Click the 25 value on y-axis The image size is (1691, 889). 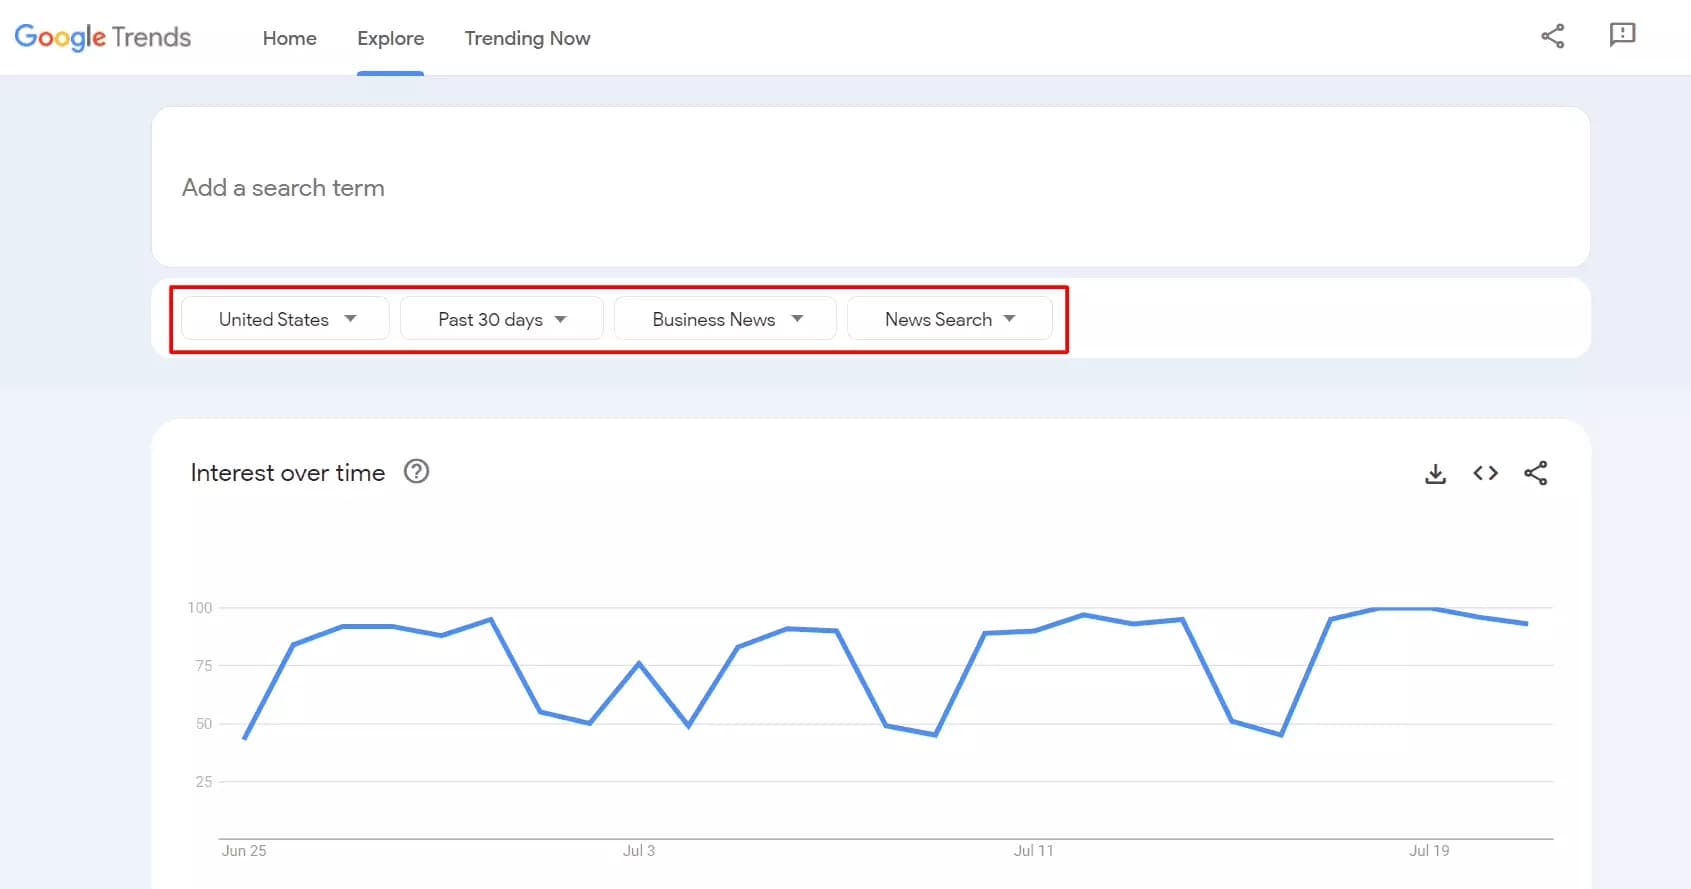(x=204, y=781)
